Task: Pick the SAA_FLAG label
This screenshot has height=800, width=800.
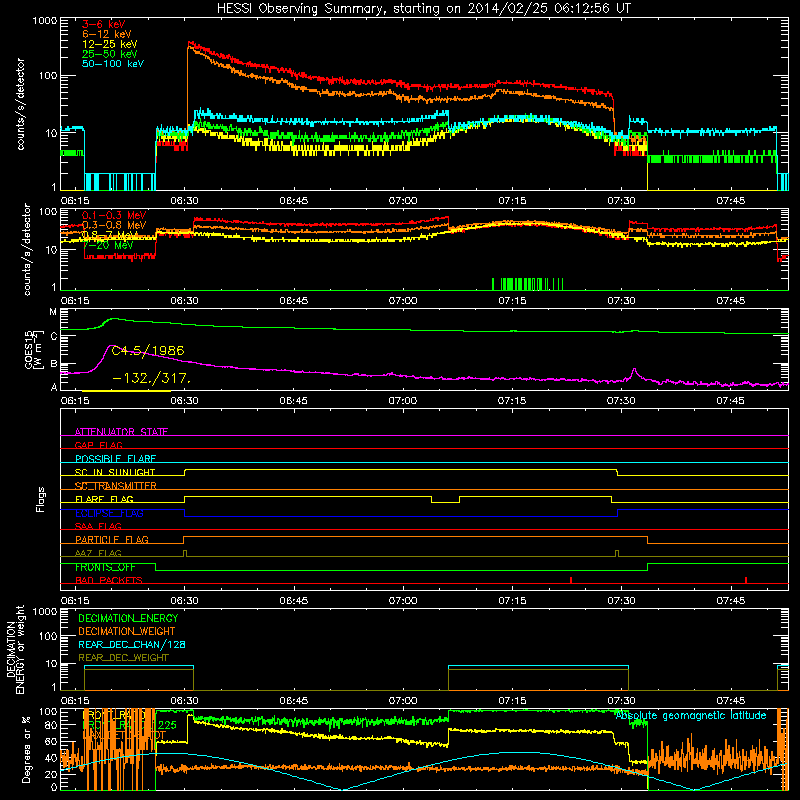Action: coord(98,526)
